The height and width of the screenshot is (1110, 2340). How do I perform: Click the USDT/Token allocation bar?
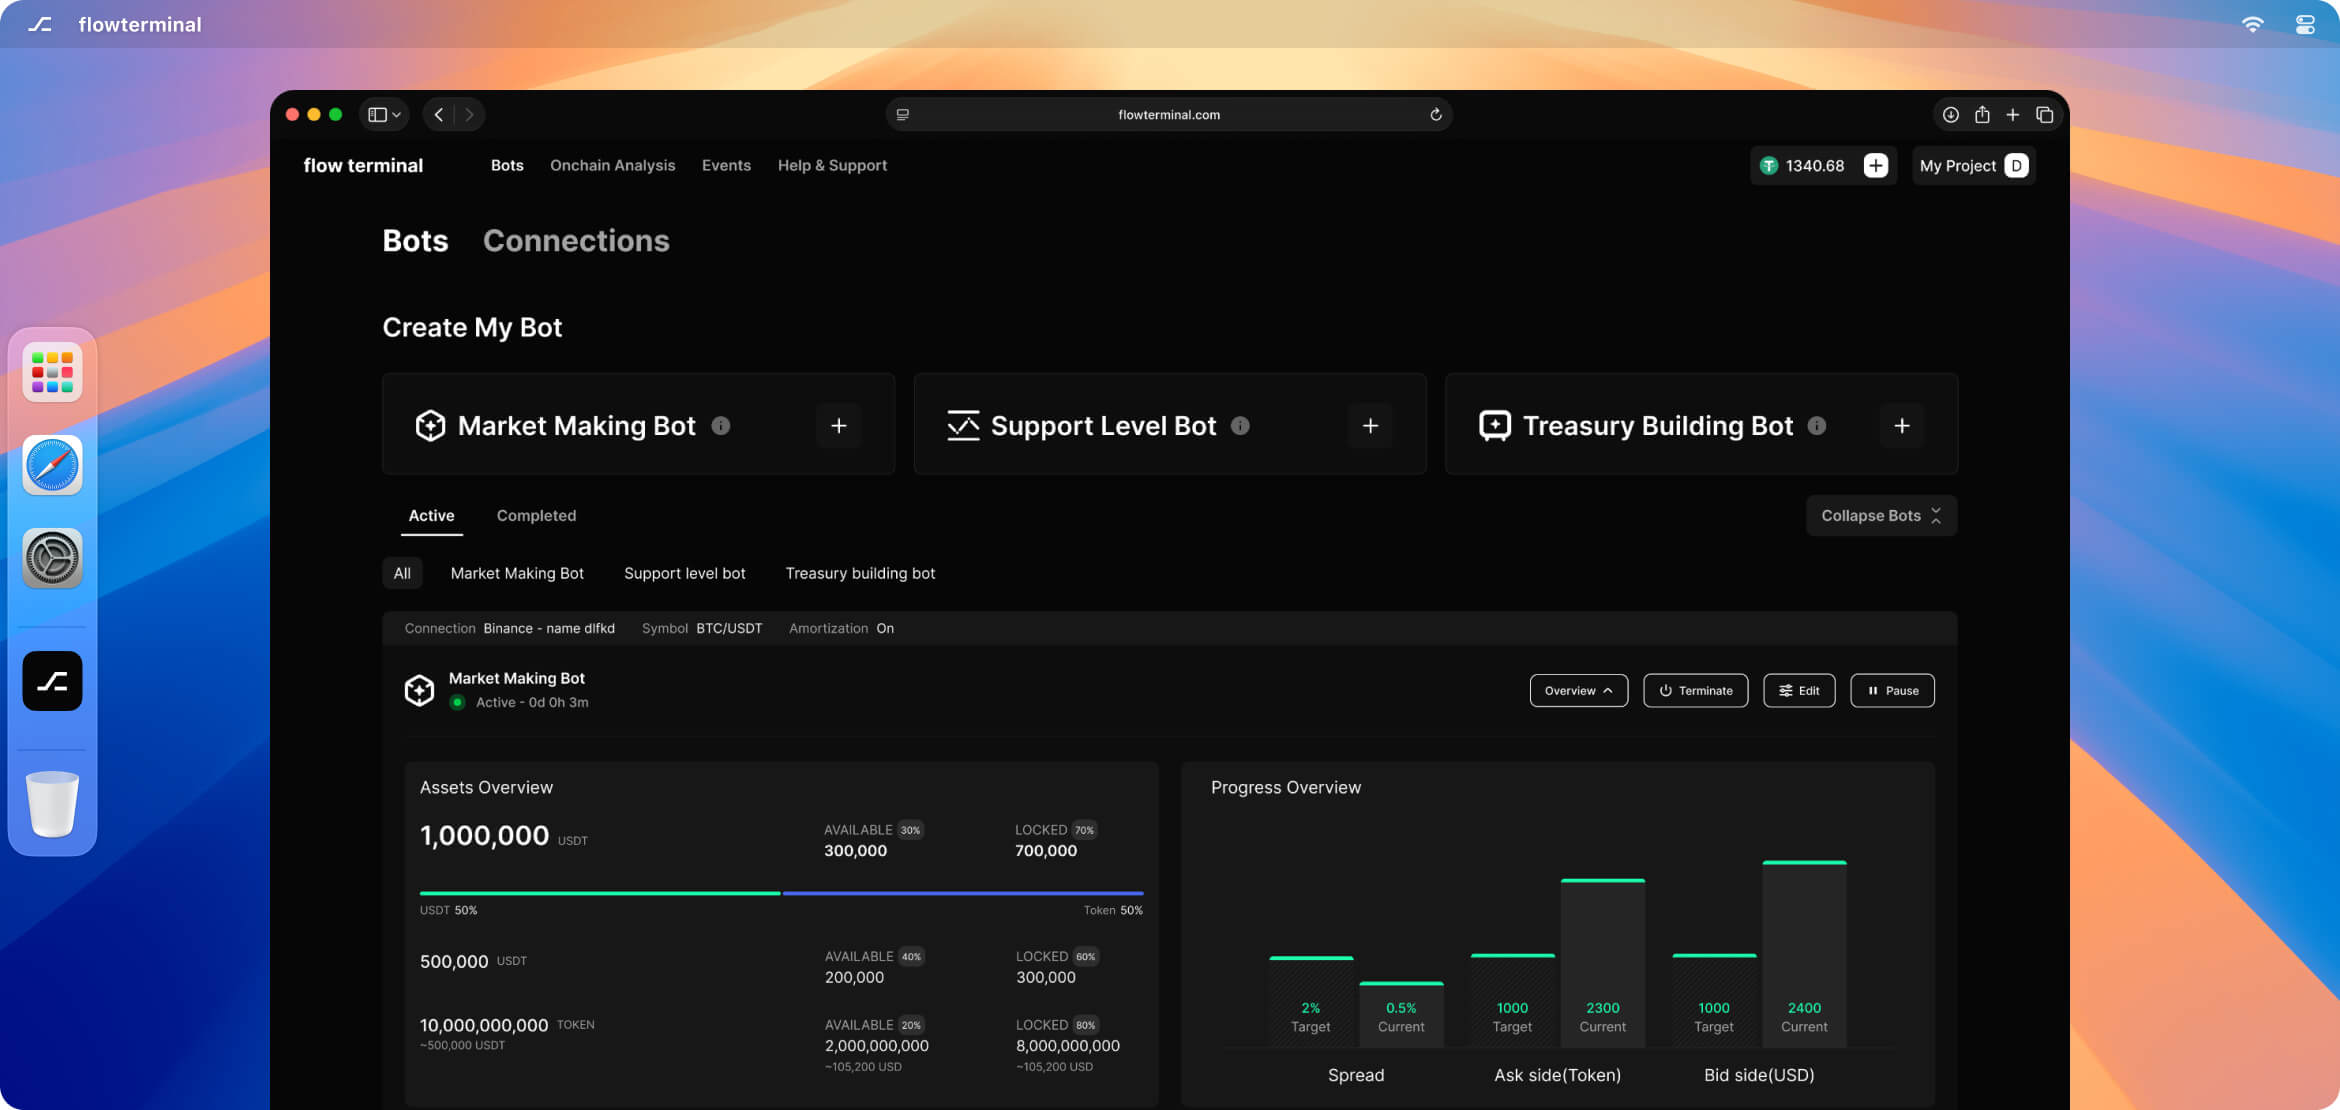point(781,893)
